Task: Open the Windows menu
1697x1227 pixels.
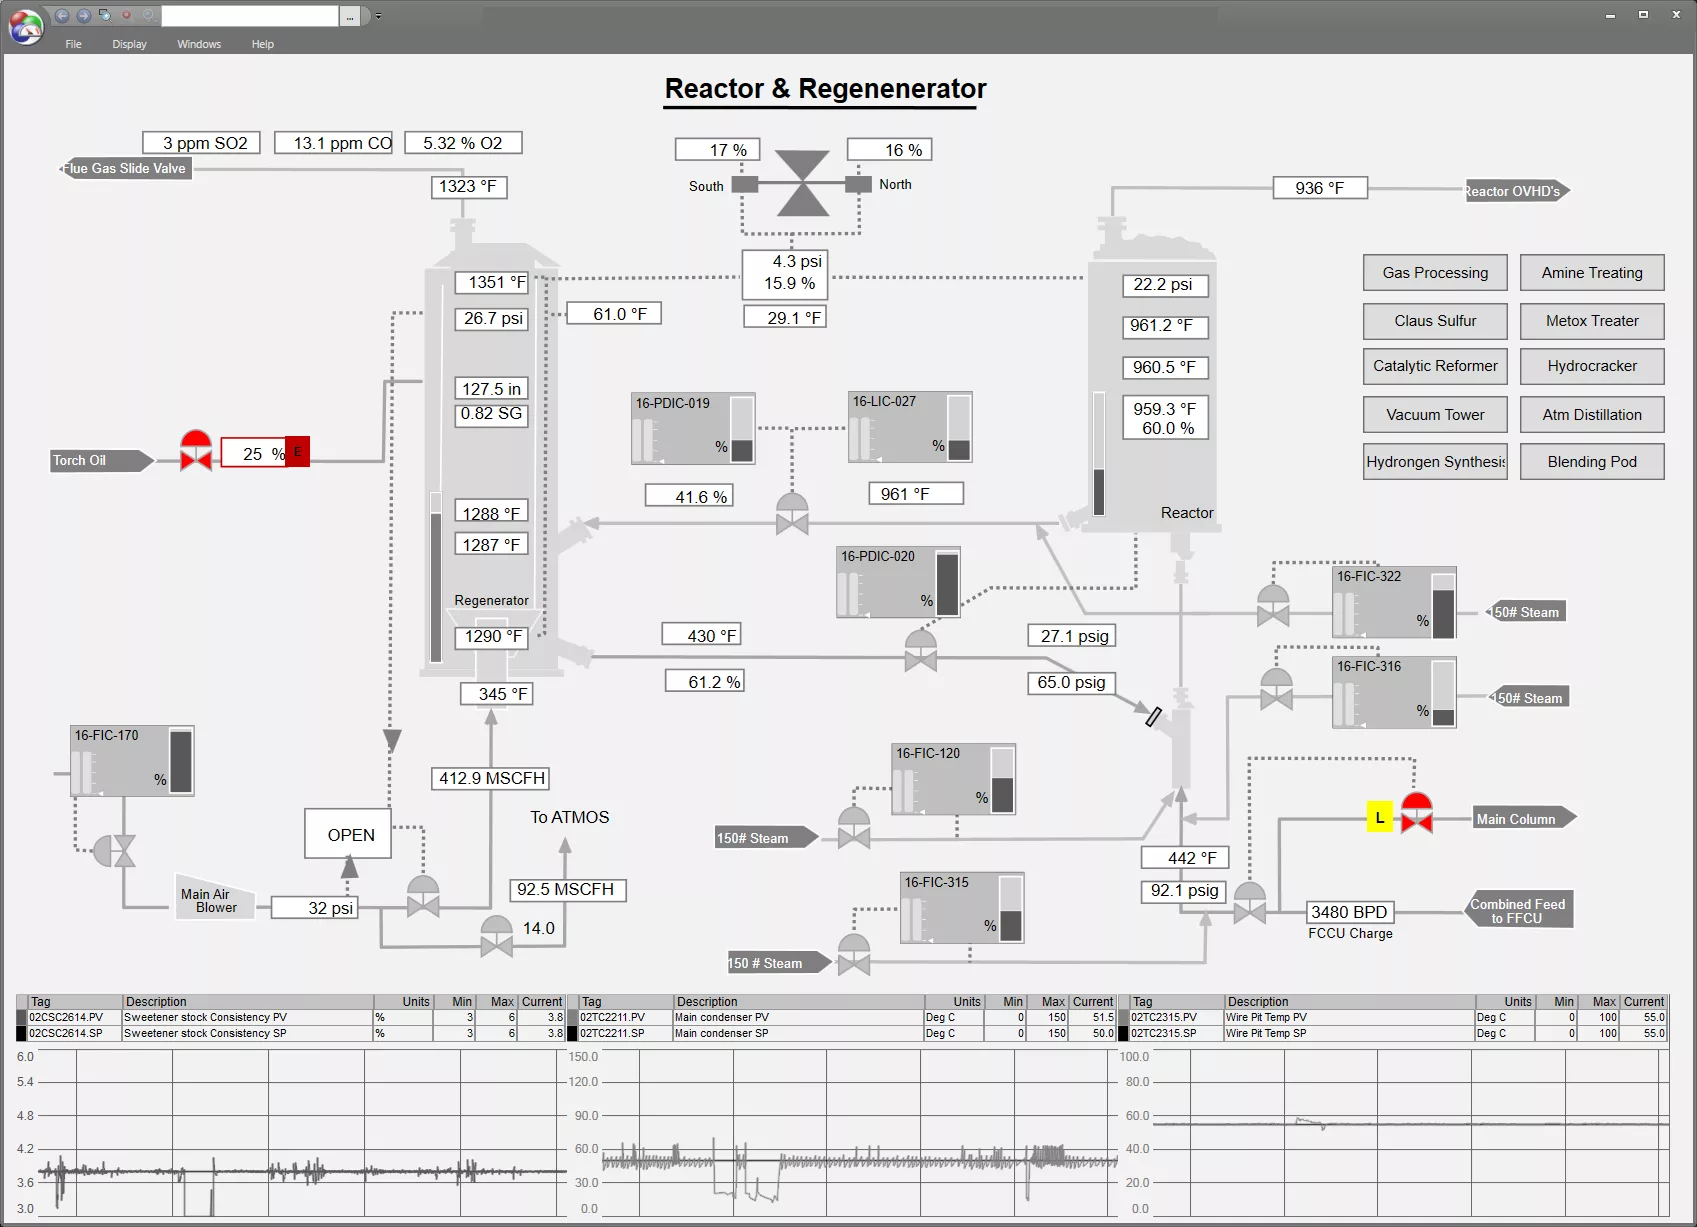Action: pos(199,44)
